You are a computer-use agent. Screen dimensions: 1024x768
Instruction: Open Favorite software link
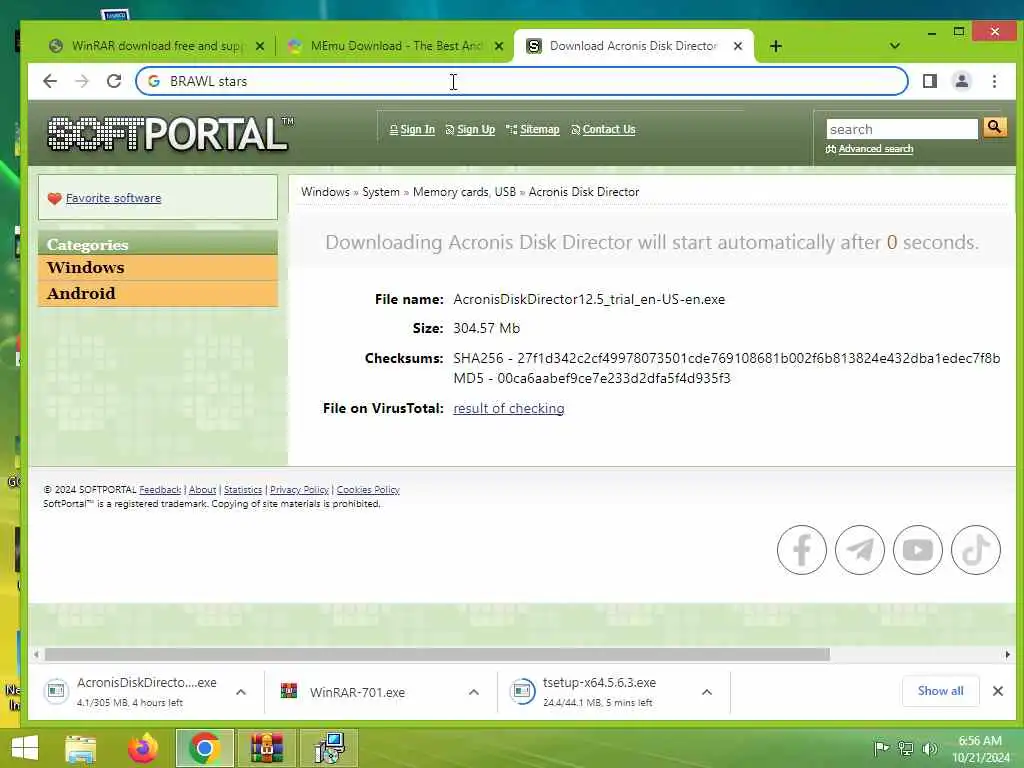[114, 198]
